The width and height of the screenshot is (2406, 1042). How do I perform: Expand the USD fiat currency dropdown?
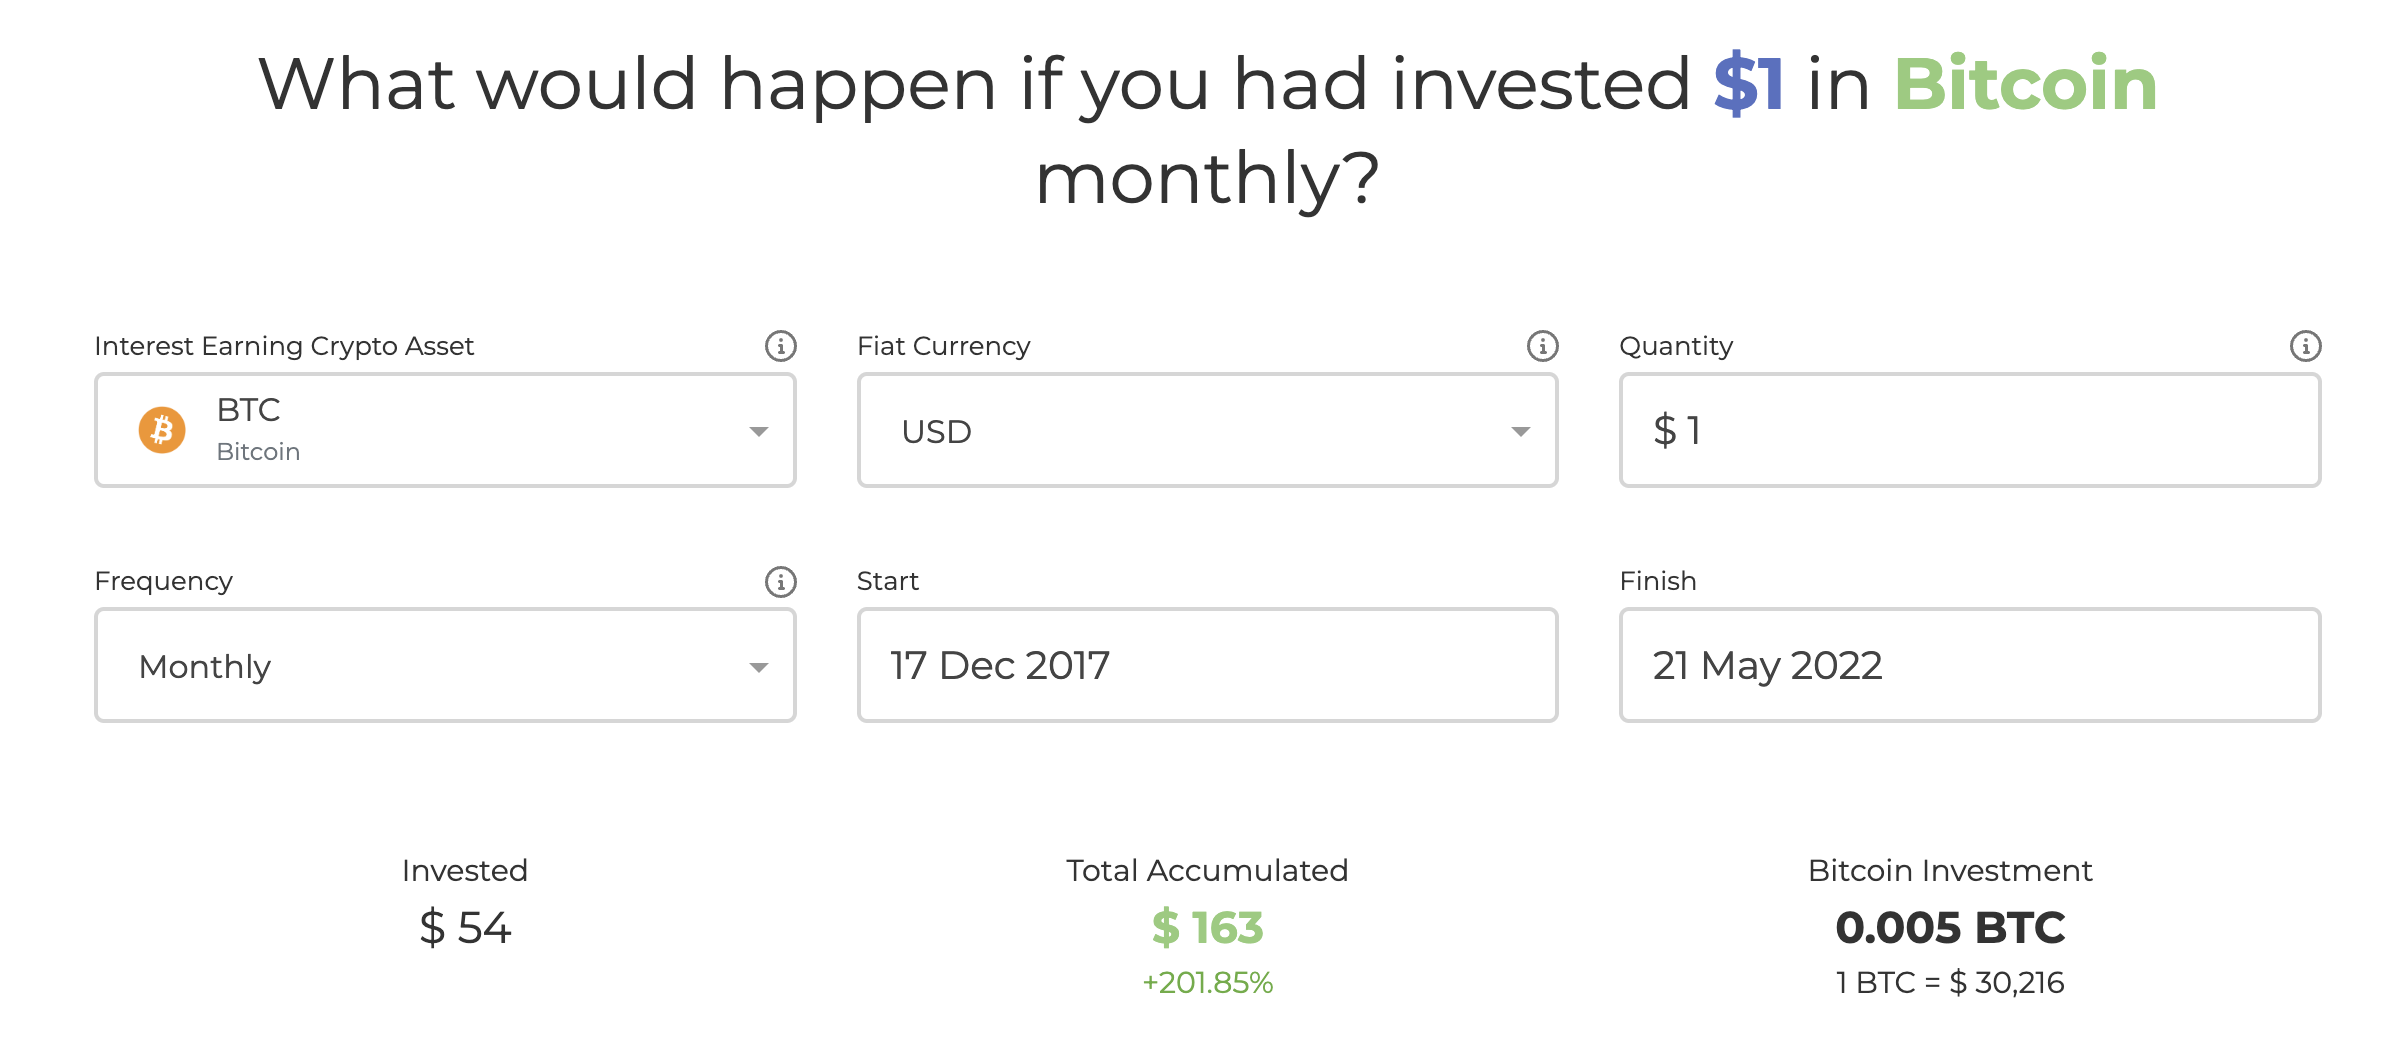1207,430
